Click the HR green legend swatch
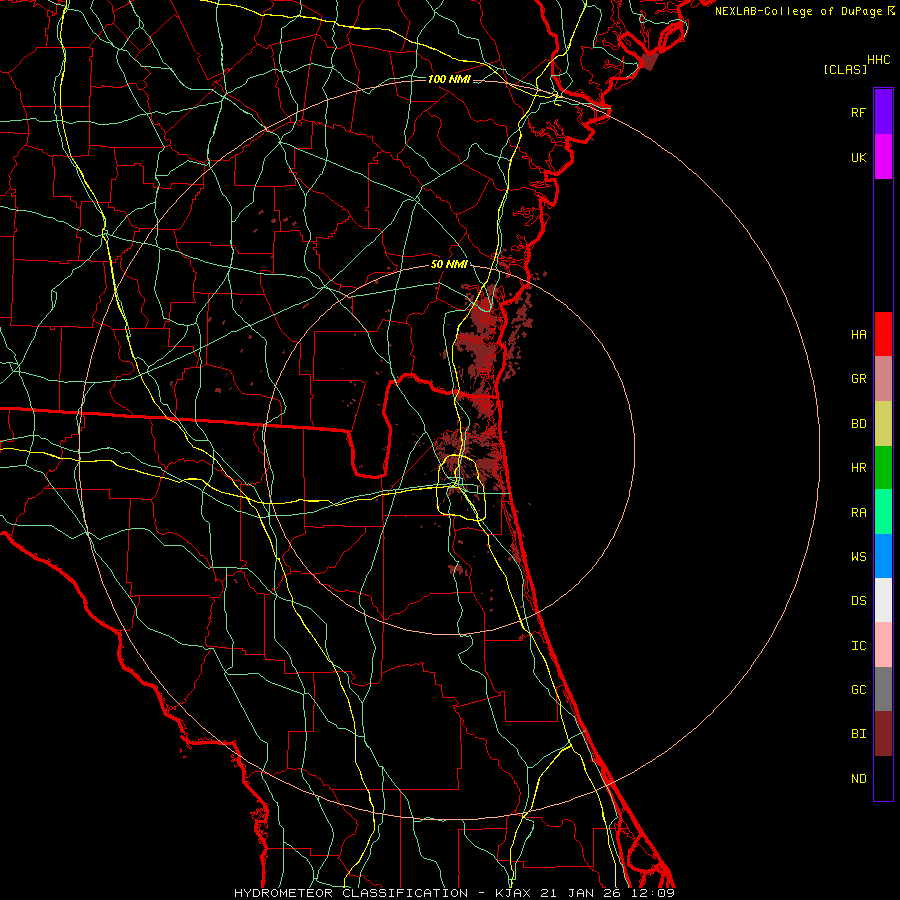The image size is (900, 900). 883,468
